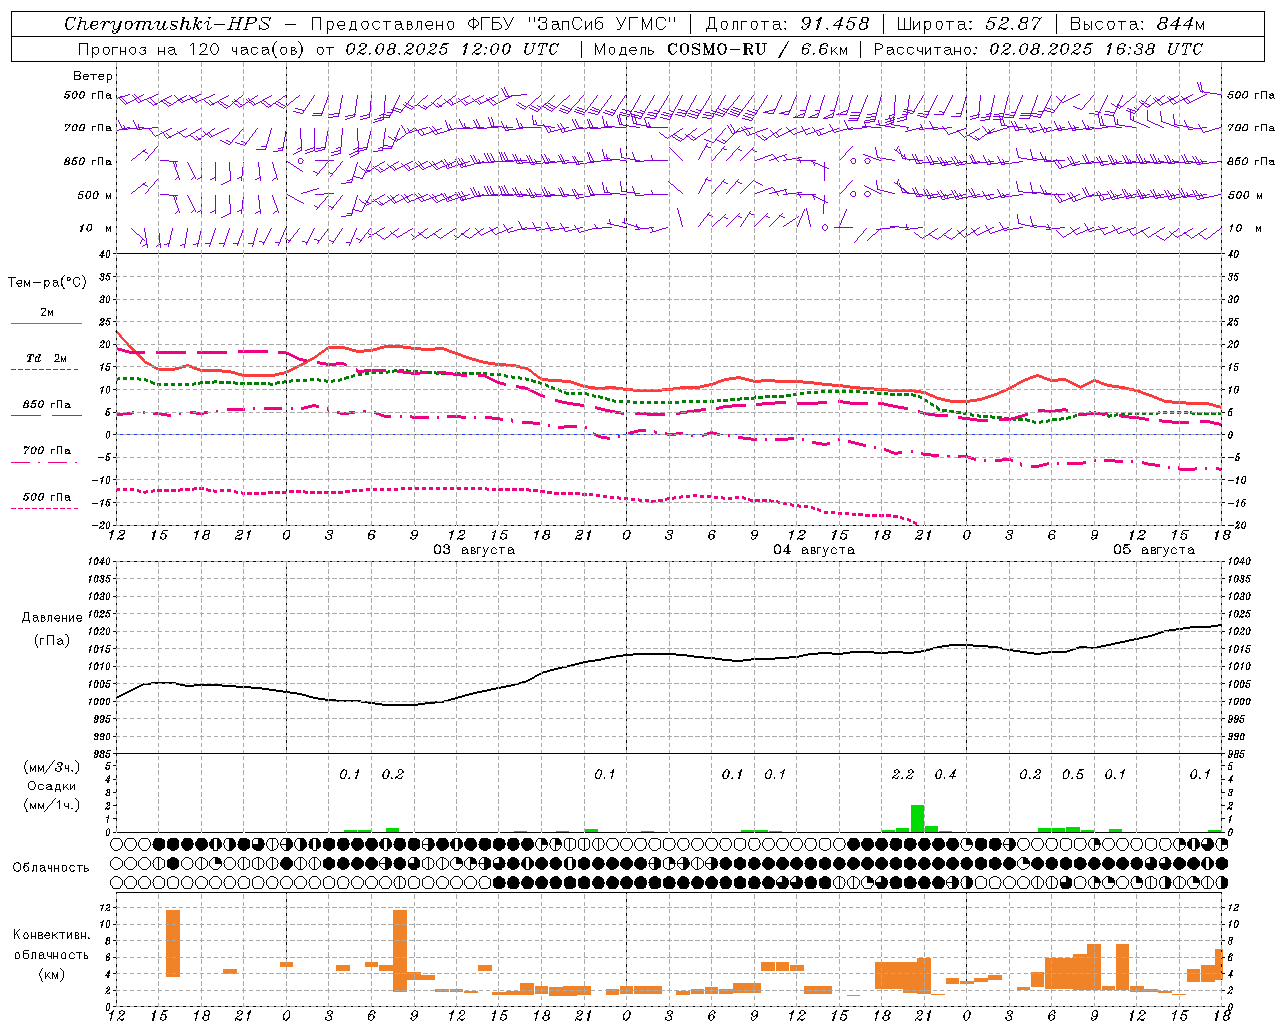Click the 'Давление' pressure panel label
The image size is (1280, 1024).
coord(52,618)
